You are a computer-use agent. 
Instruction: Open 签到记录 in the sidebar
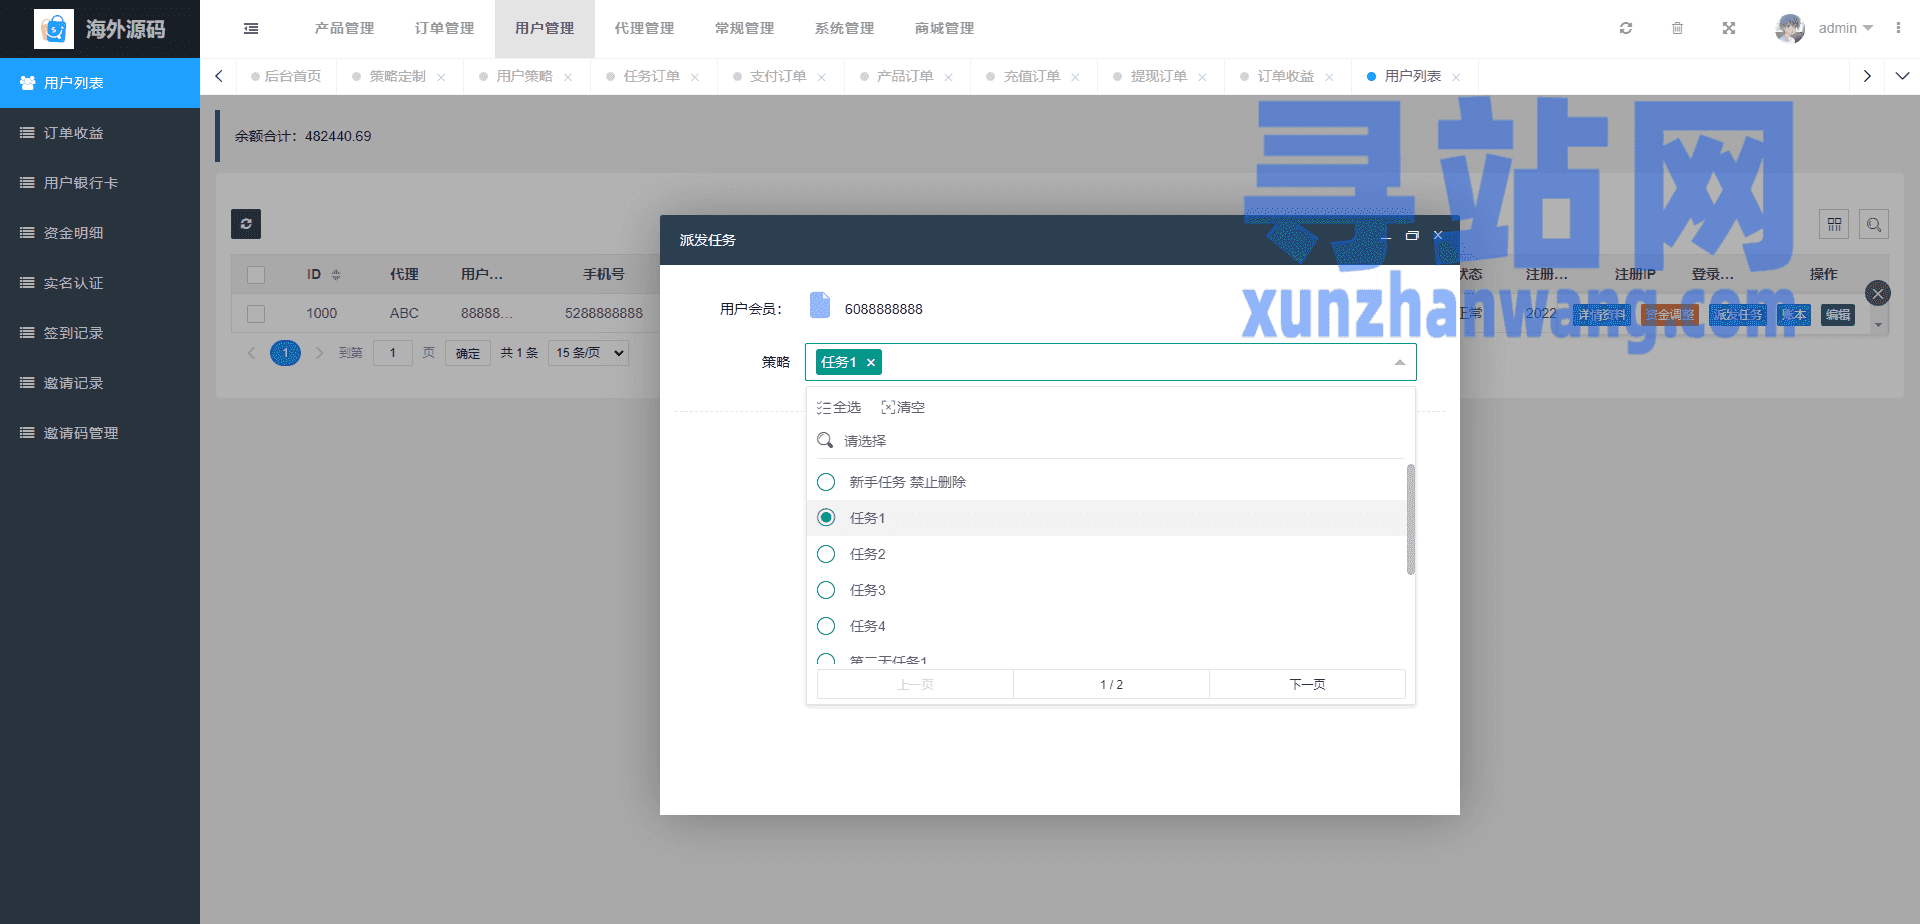click(100, 333)
